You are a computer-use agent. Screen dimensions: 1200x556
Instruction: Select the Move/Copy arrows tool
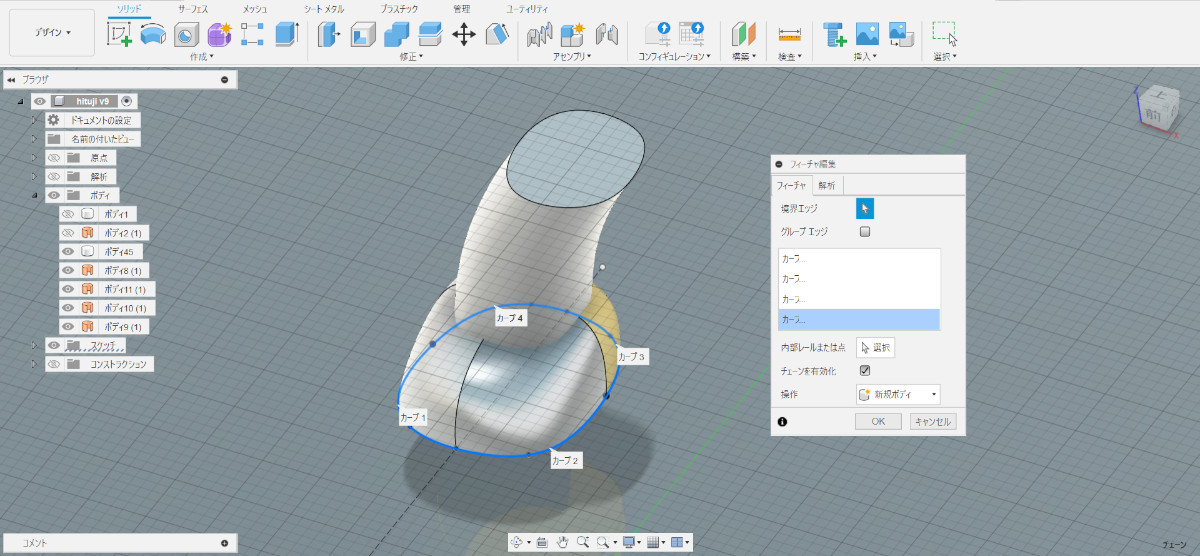click(464, 34)
